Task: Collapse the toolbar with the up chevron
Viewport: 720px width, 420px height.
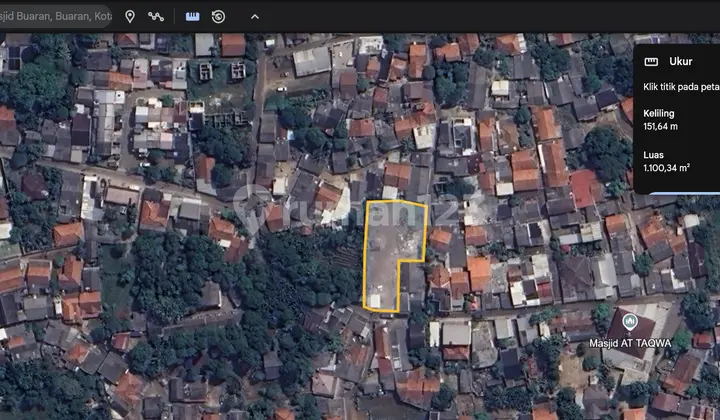Action: pyautogui.click(x=254, y=16)
